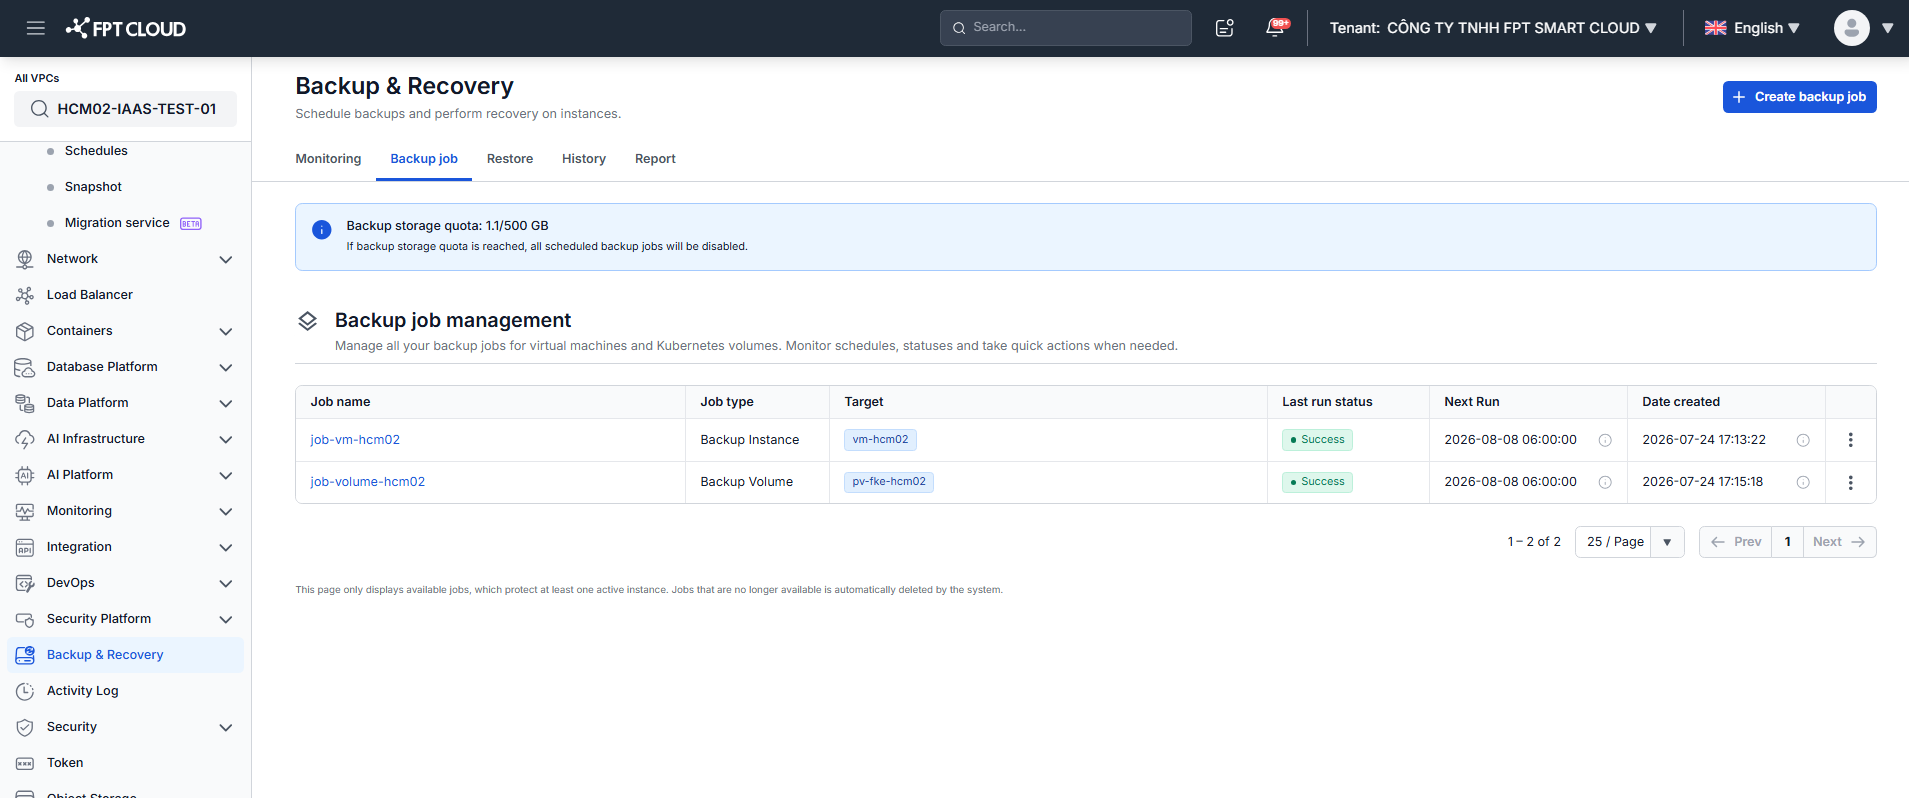Screen dimensions: 1909x798
Task: Click the Next Run info icon for job-volume-hcm02
Action: click(1605, 482)
